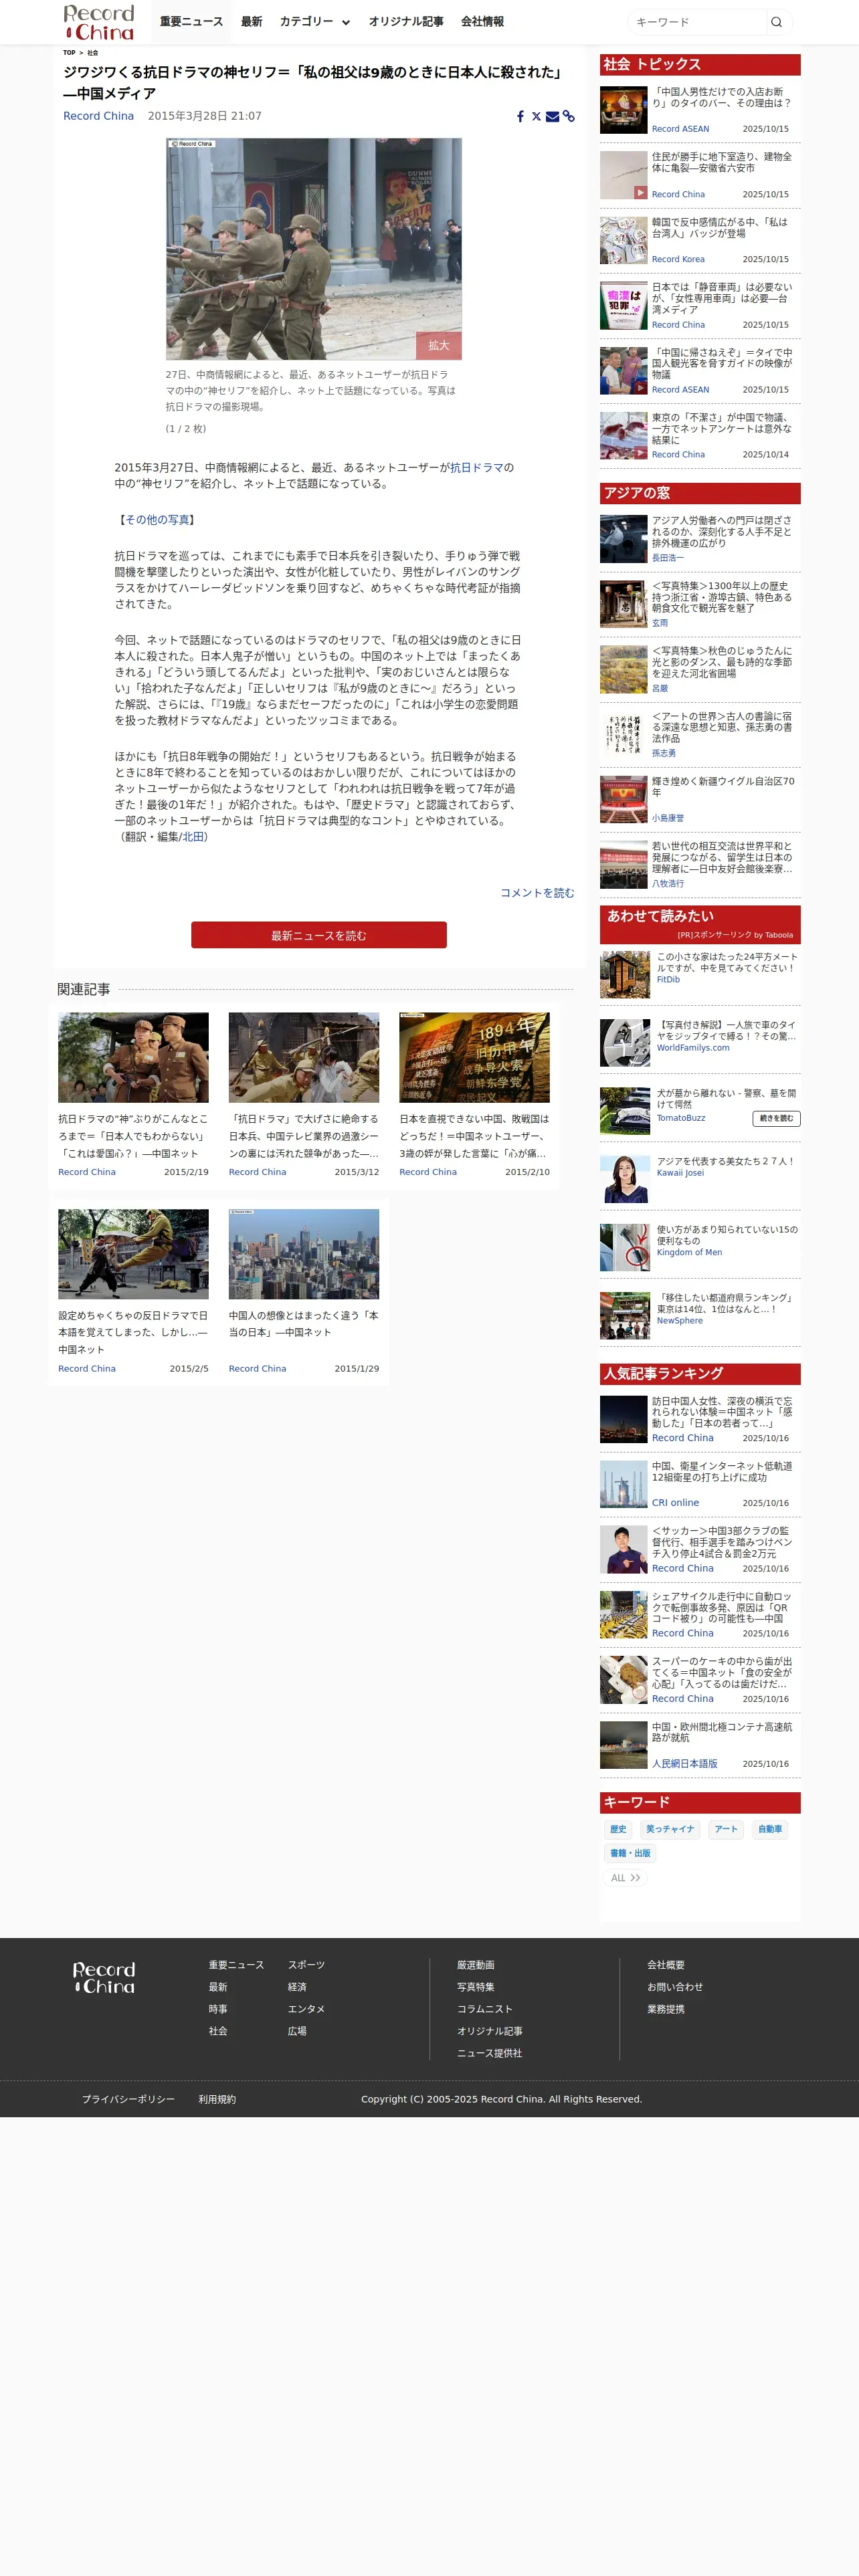Image resolution: width=859 pixels, height=2576 pixels.
Task: Select the 笑っチャイナ keyword tag
Action: pos(670,1829)
